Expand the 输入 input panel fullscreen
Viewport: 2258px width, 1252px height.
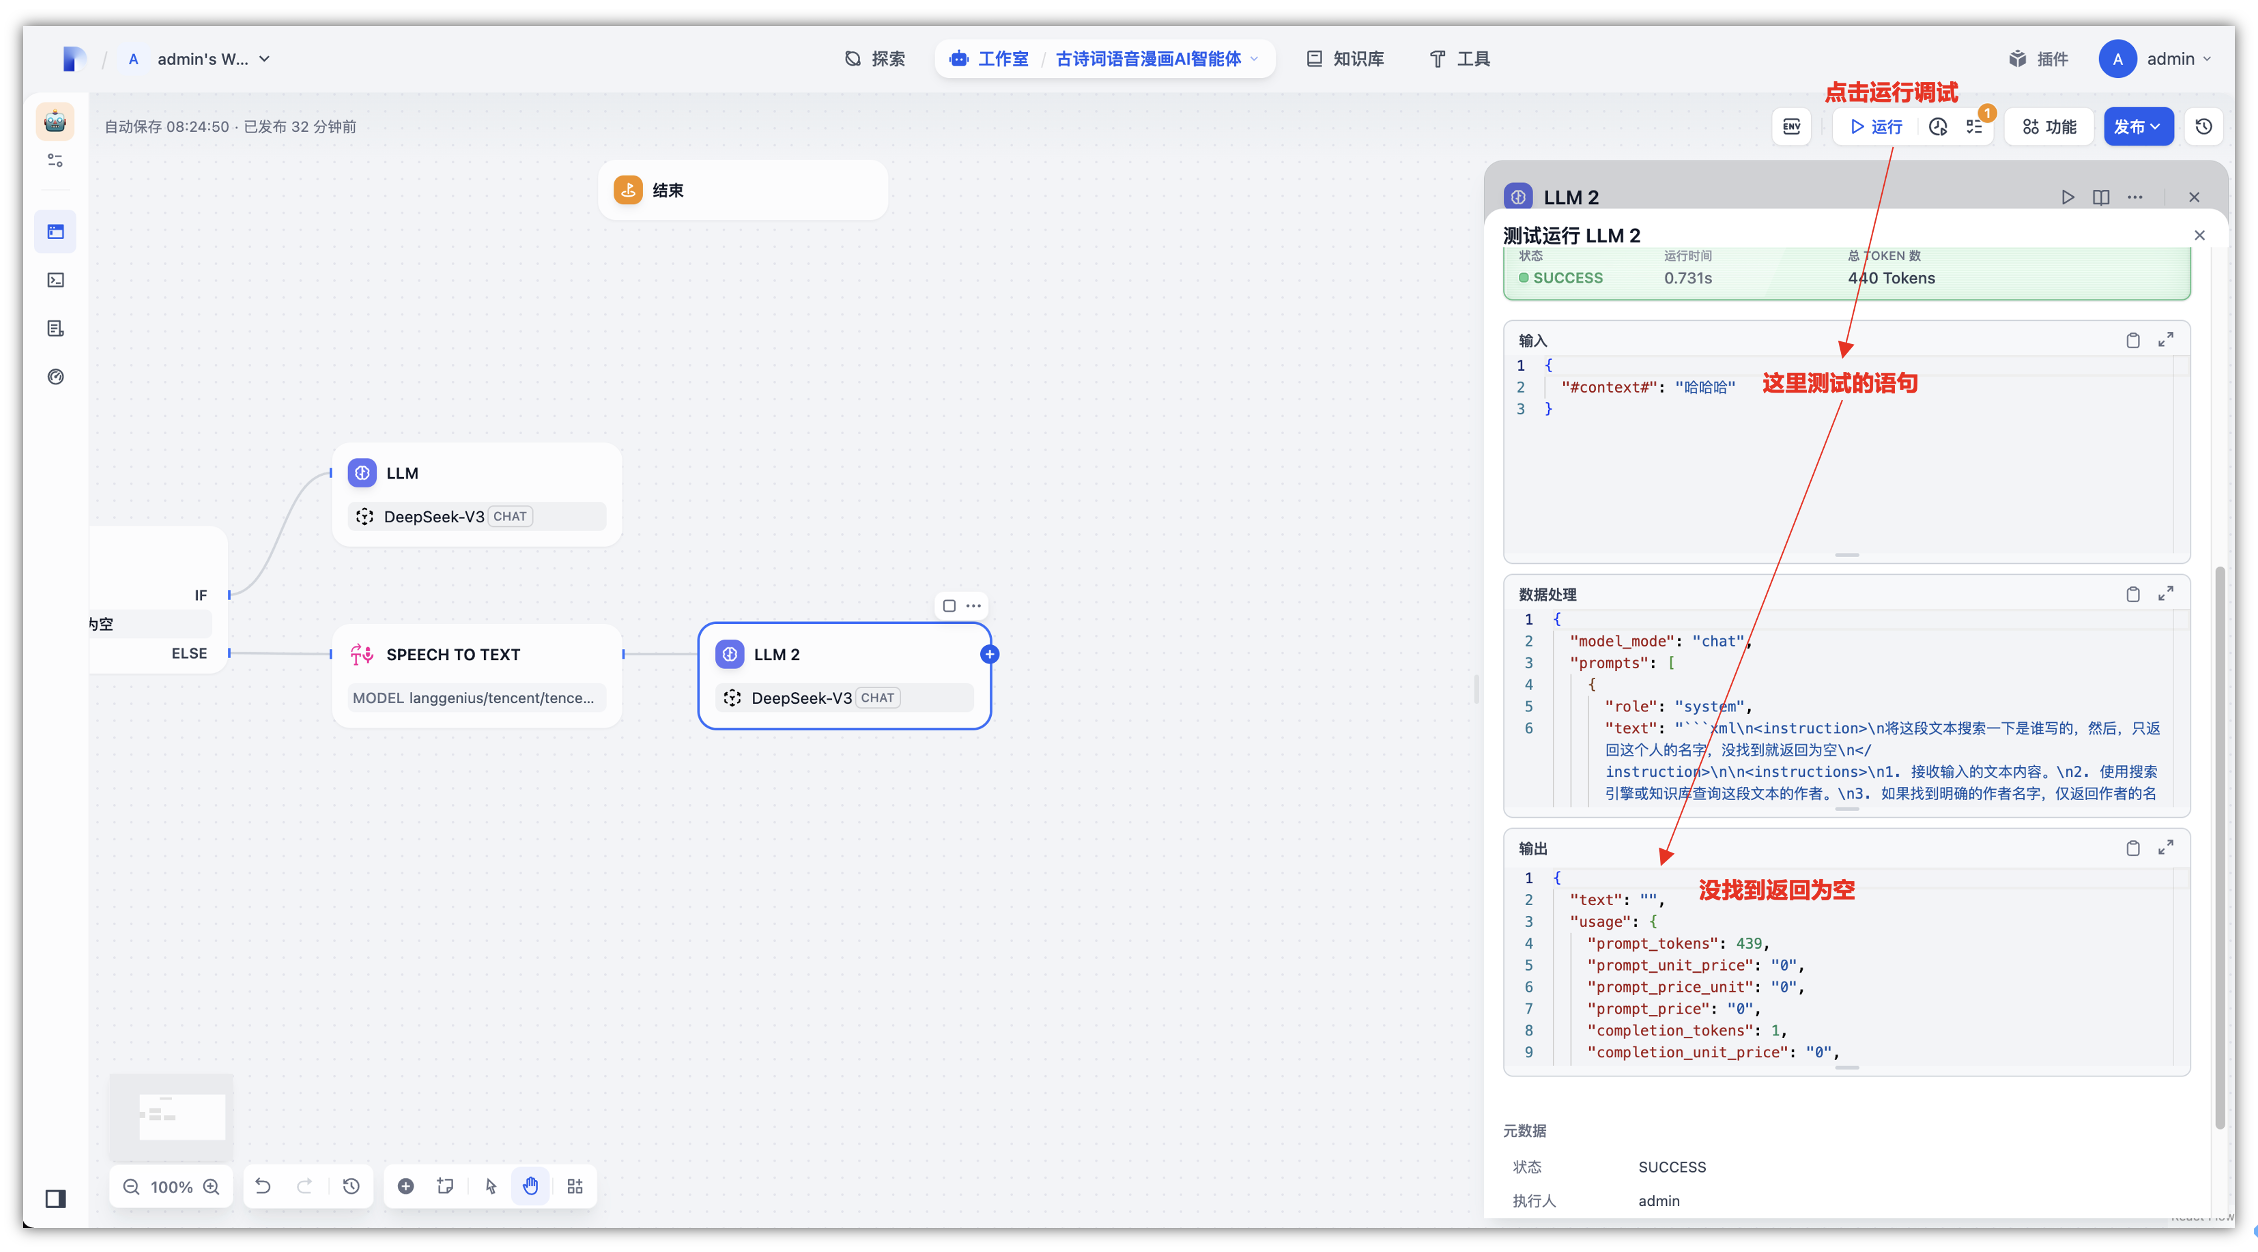(x=2166, y=340)
